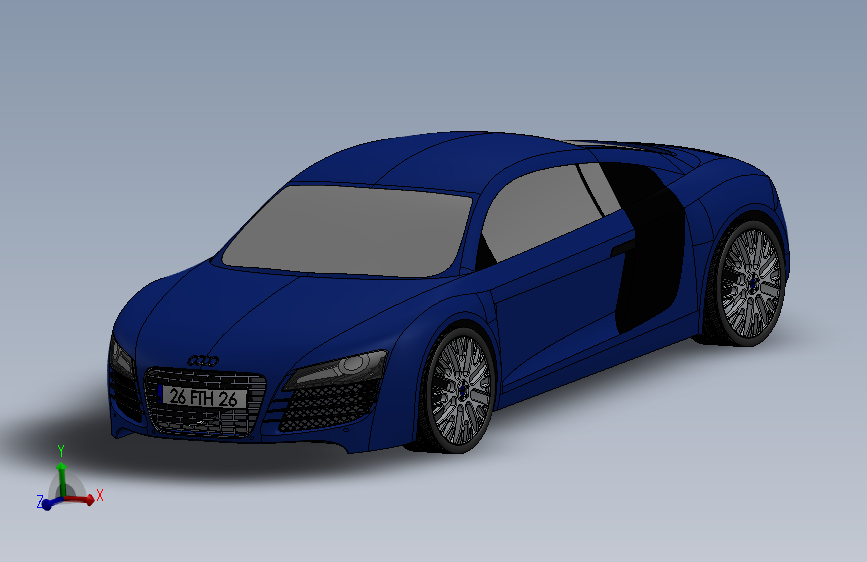The image size is (867, 562).
Task: Select the rear wheel rim
Action: (x=751, y=283)
